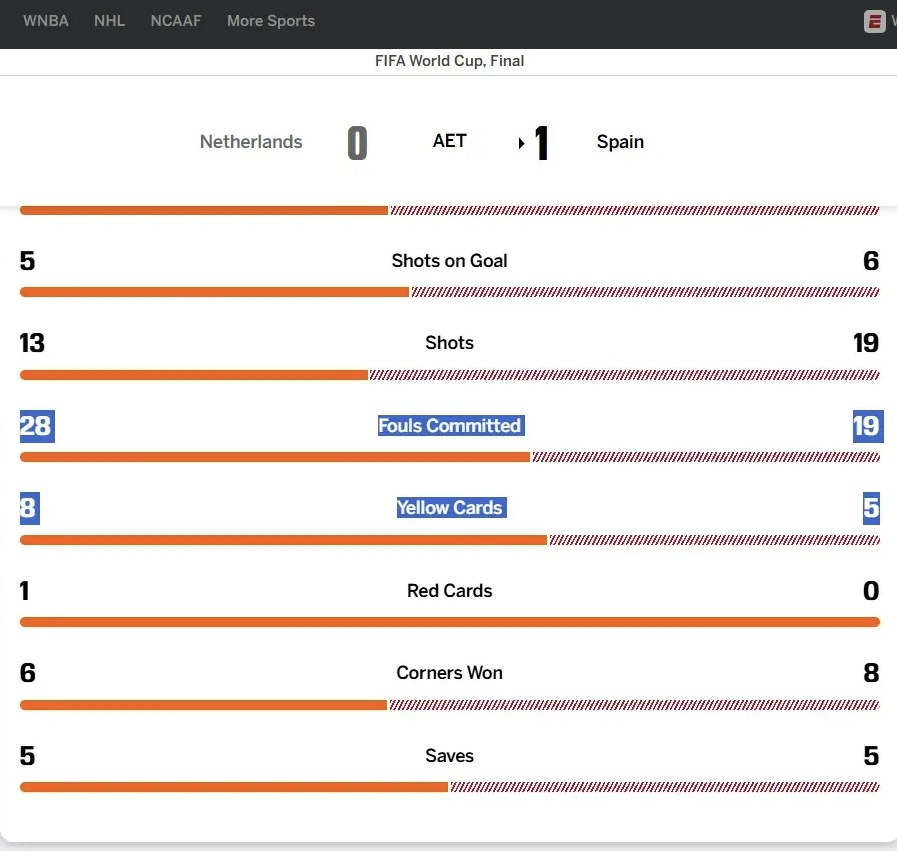897x851 pixels.
Task: Click the Saves comparison bar
Action: point(450,788)
